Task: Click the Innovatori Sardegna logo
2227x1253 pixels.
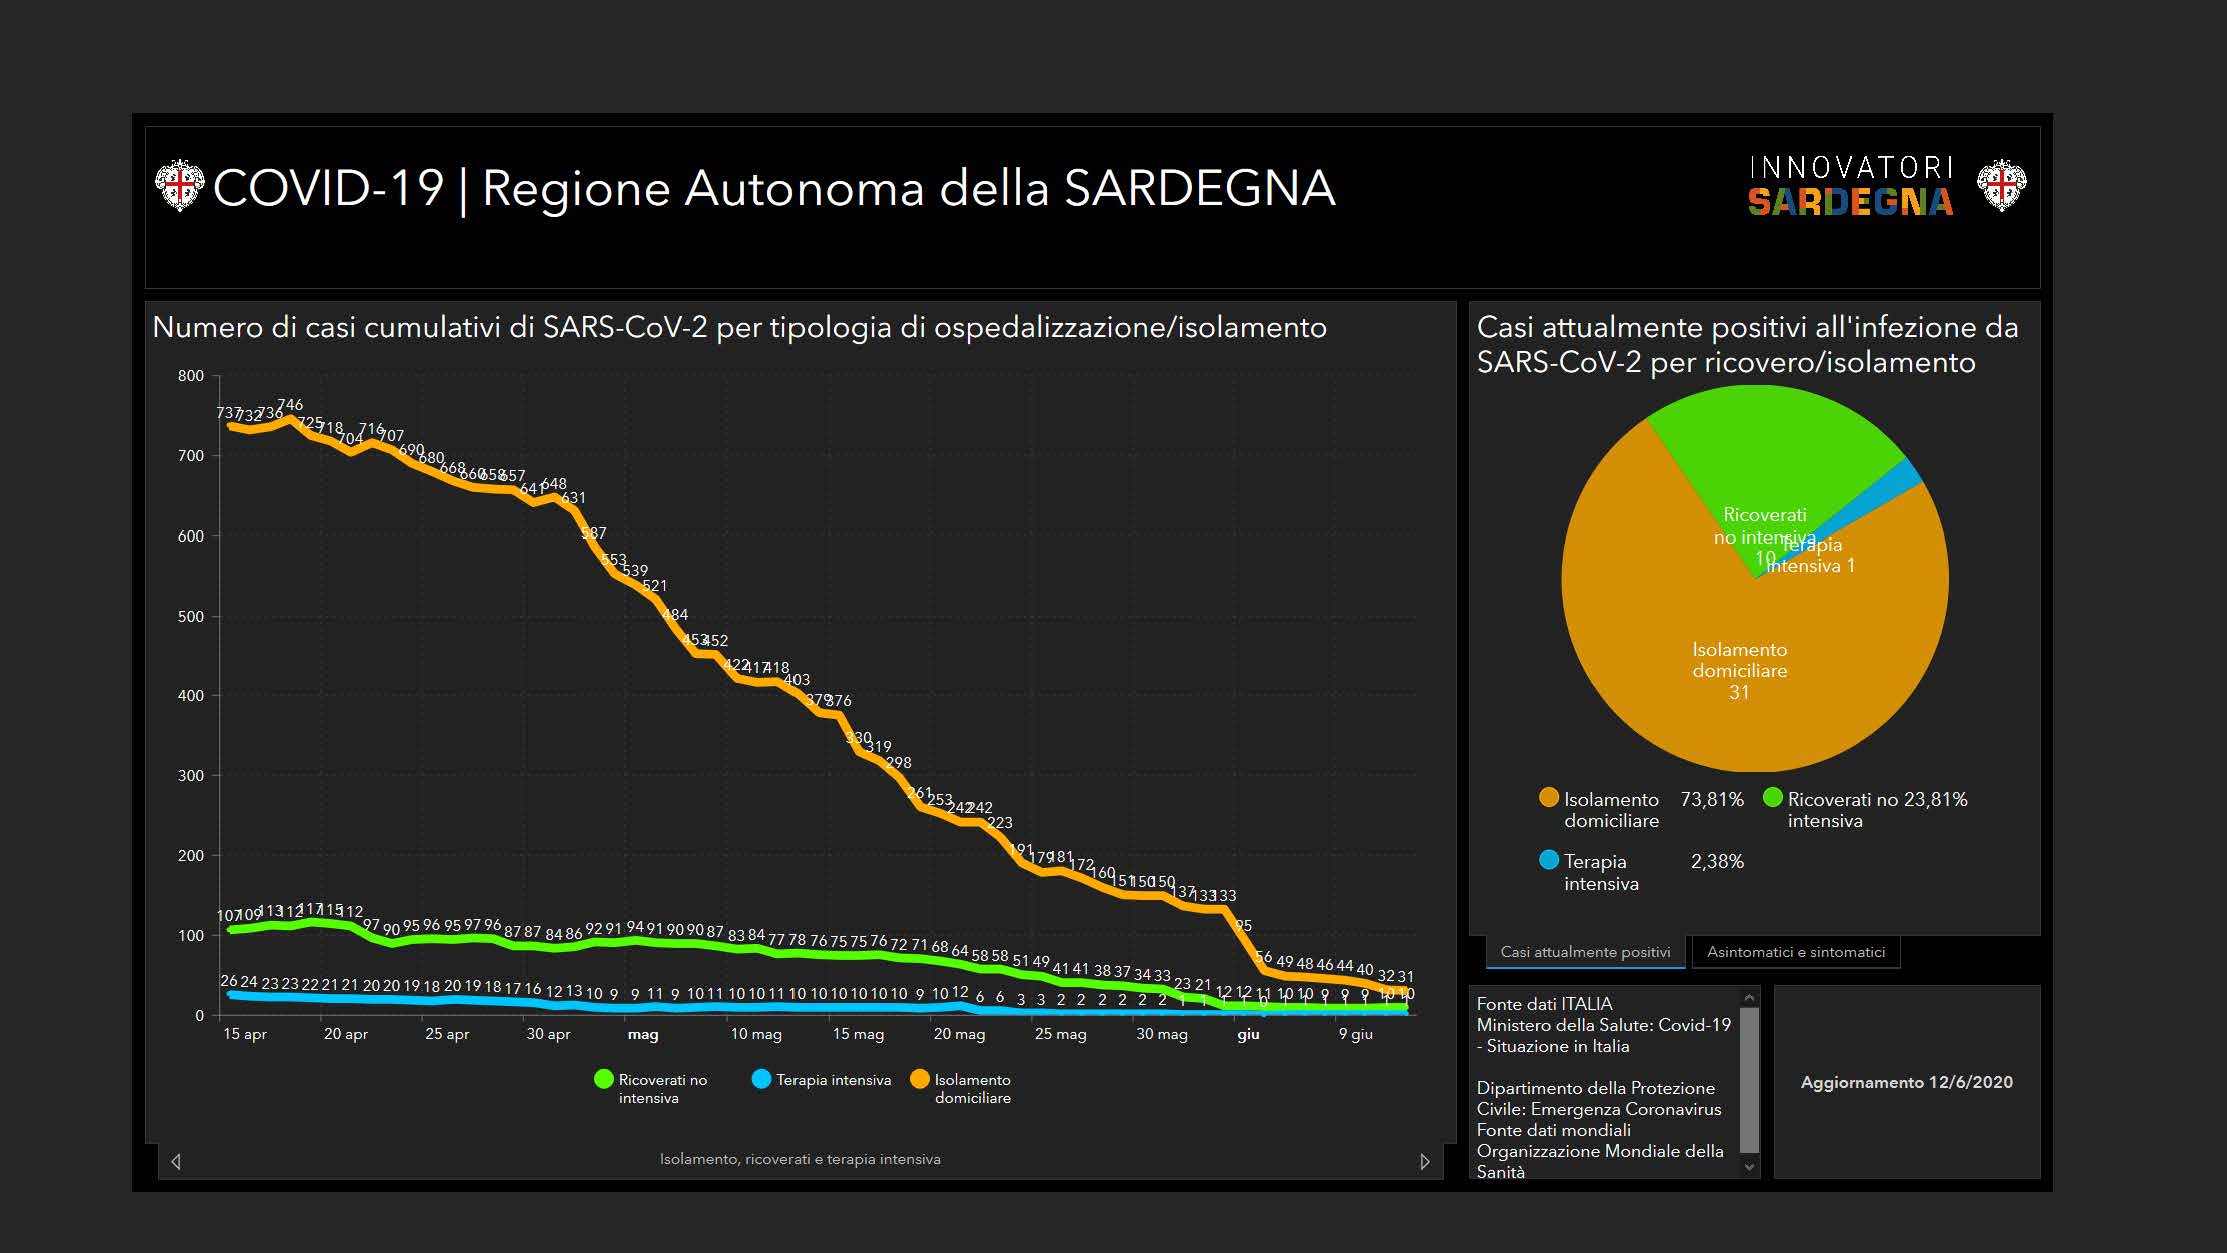Action: tap(1850, 186)
